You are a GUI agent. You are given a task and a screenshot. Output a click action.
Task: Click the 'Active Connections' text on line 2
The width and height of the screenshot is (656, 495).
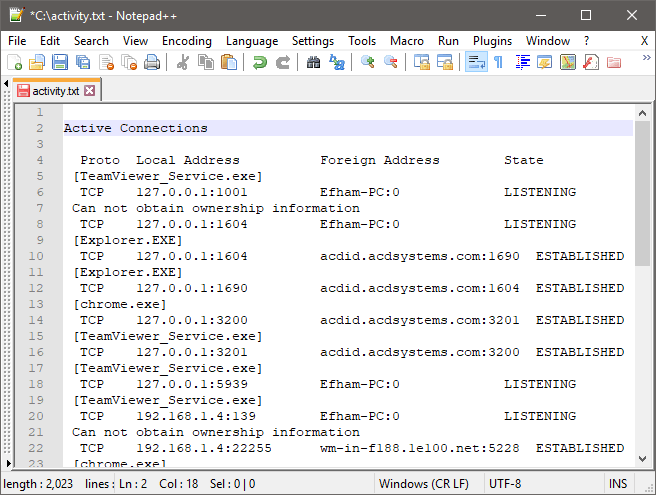tap(136, 128)
